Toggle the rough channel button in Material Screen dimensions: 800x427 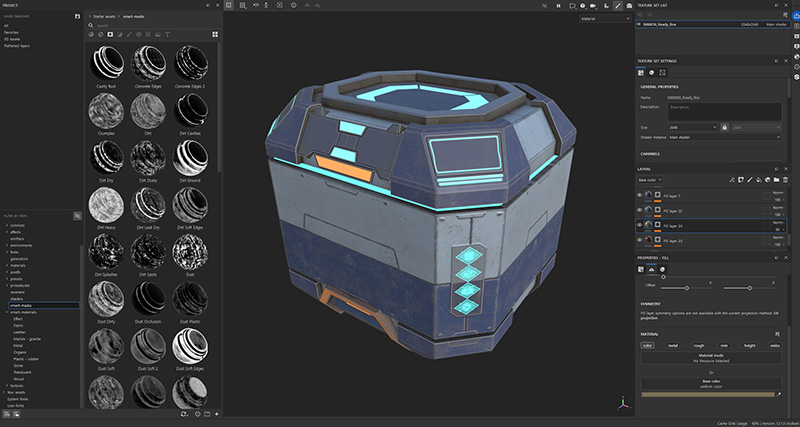(698, 345)
